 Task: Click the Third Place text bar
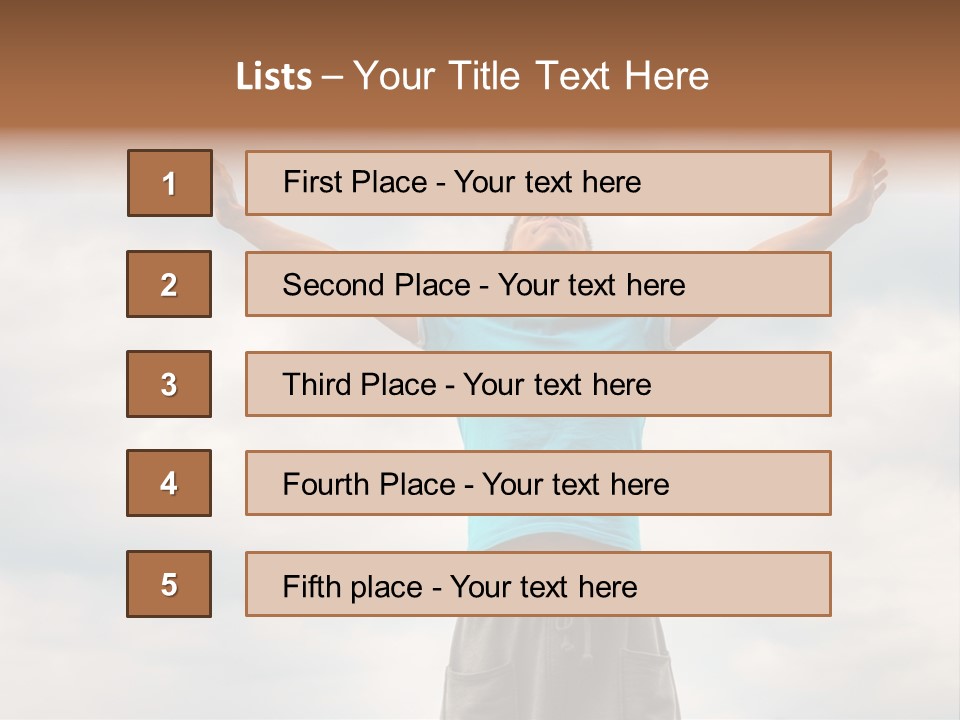pos(538,384)
